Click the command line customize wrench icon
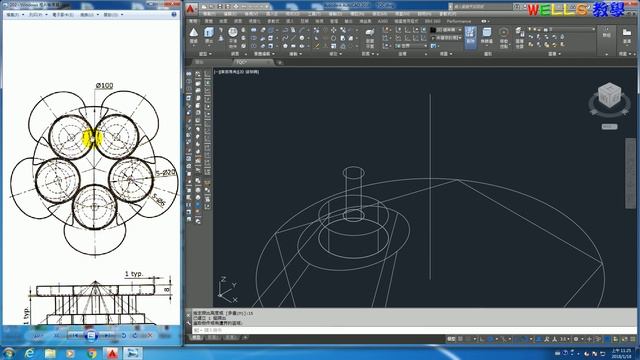The image size is (640, 360). pos(189,322)
